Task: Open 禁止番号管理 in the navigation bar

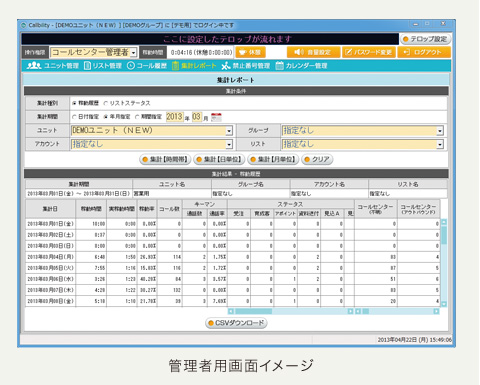Action: [246, 66]
